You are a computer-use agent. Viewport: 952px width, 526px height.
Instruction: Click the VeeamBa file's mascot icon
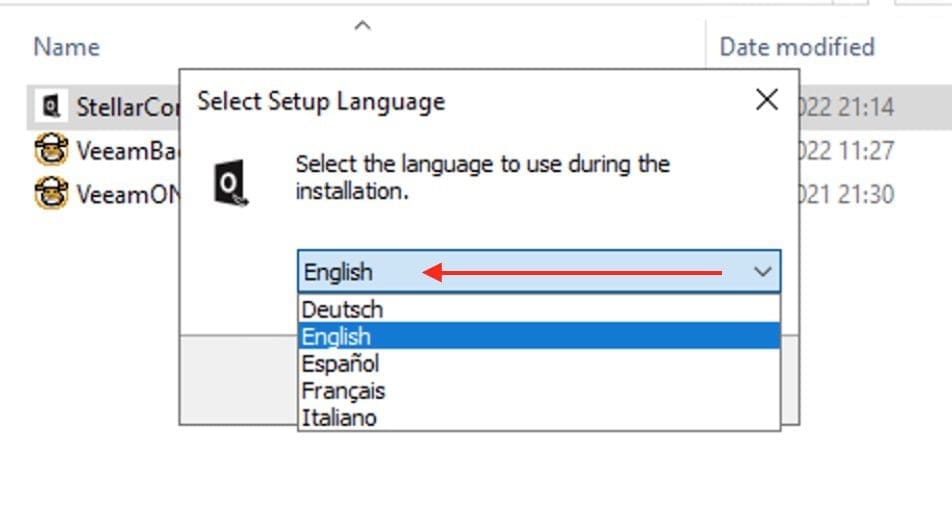click(50, 150)
